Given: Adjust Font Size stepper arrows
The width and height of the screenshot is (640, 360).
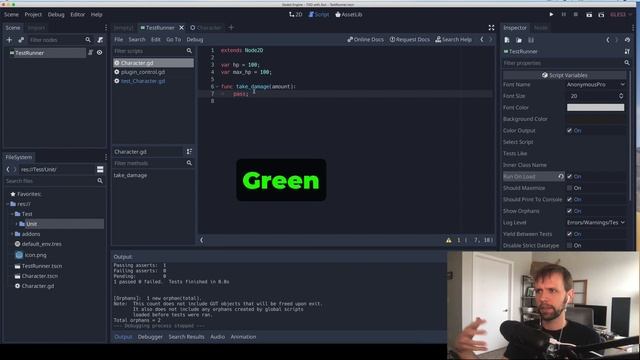Looking at the screenshot, I should click(x=621, y=96).
